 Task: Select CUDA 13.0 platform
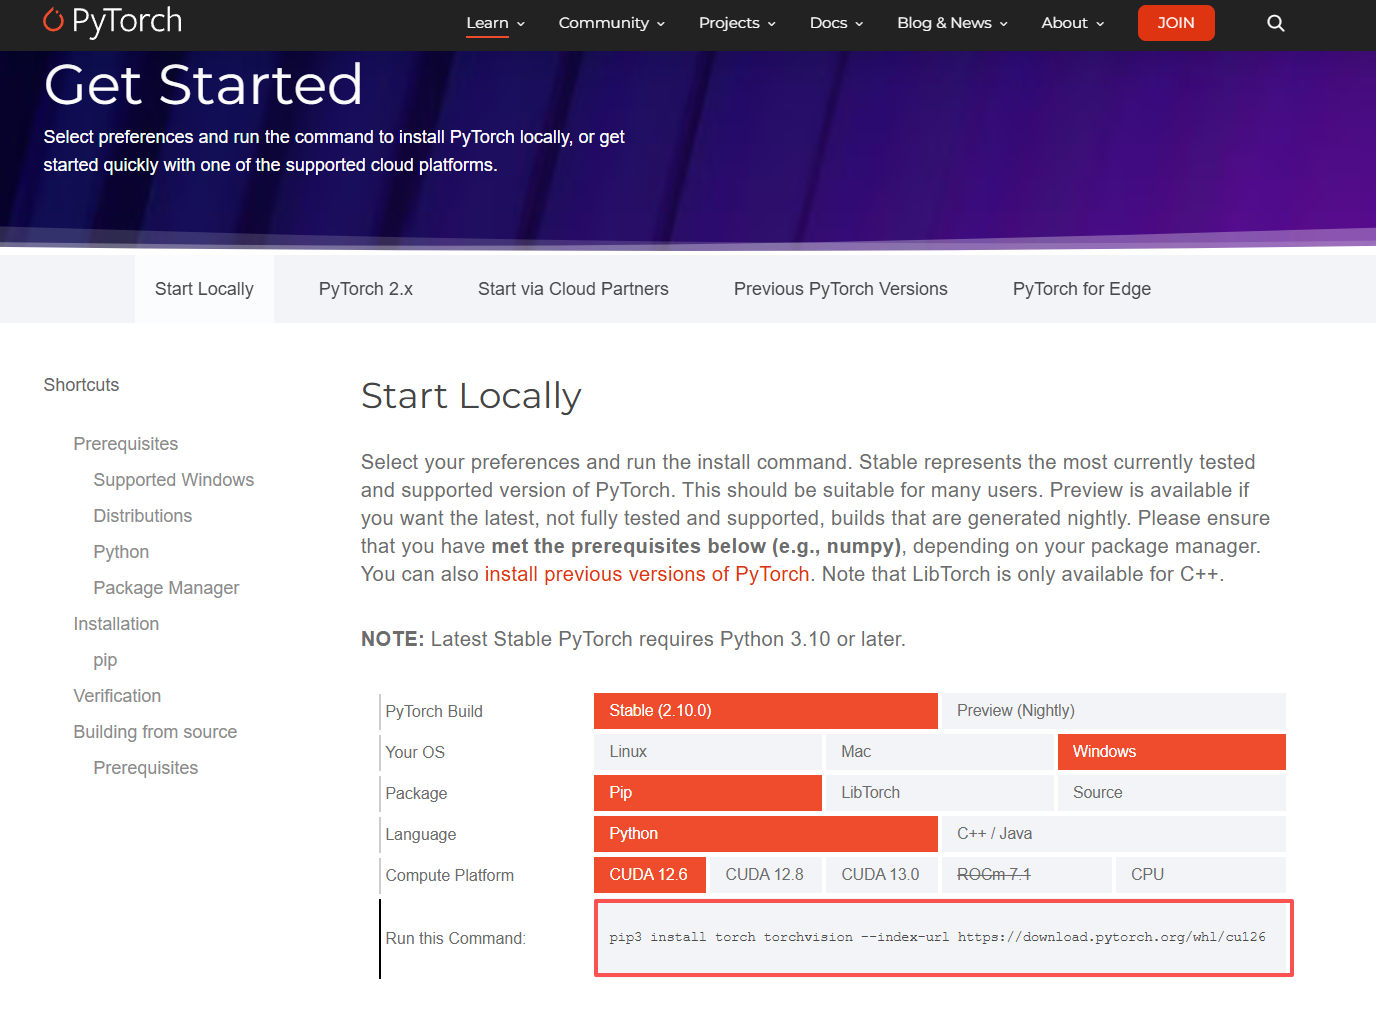click(882, 875)
